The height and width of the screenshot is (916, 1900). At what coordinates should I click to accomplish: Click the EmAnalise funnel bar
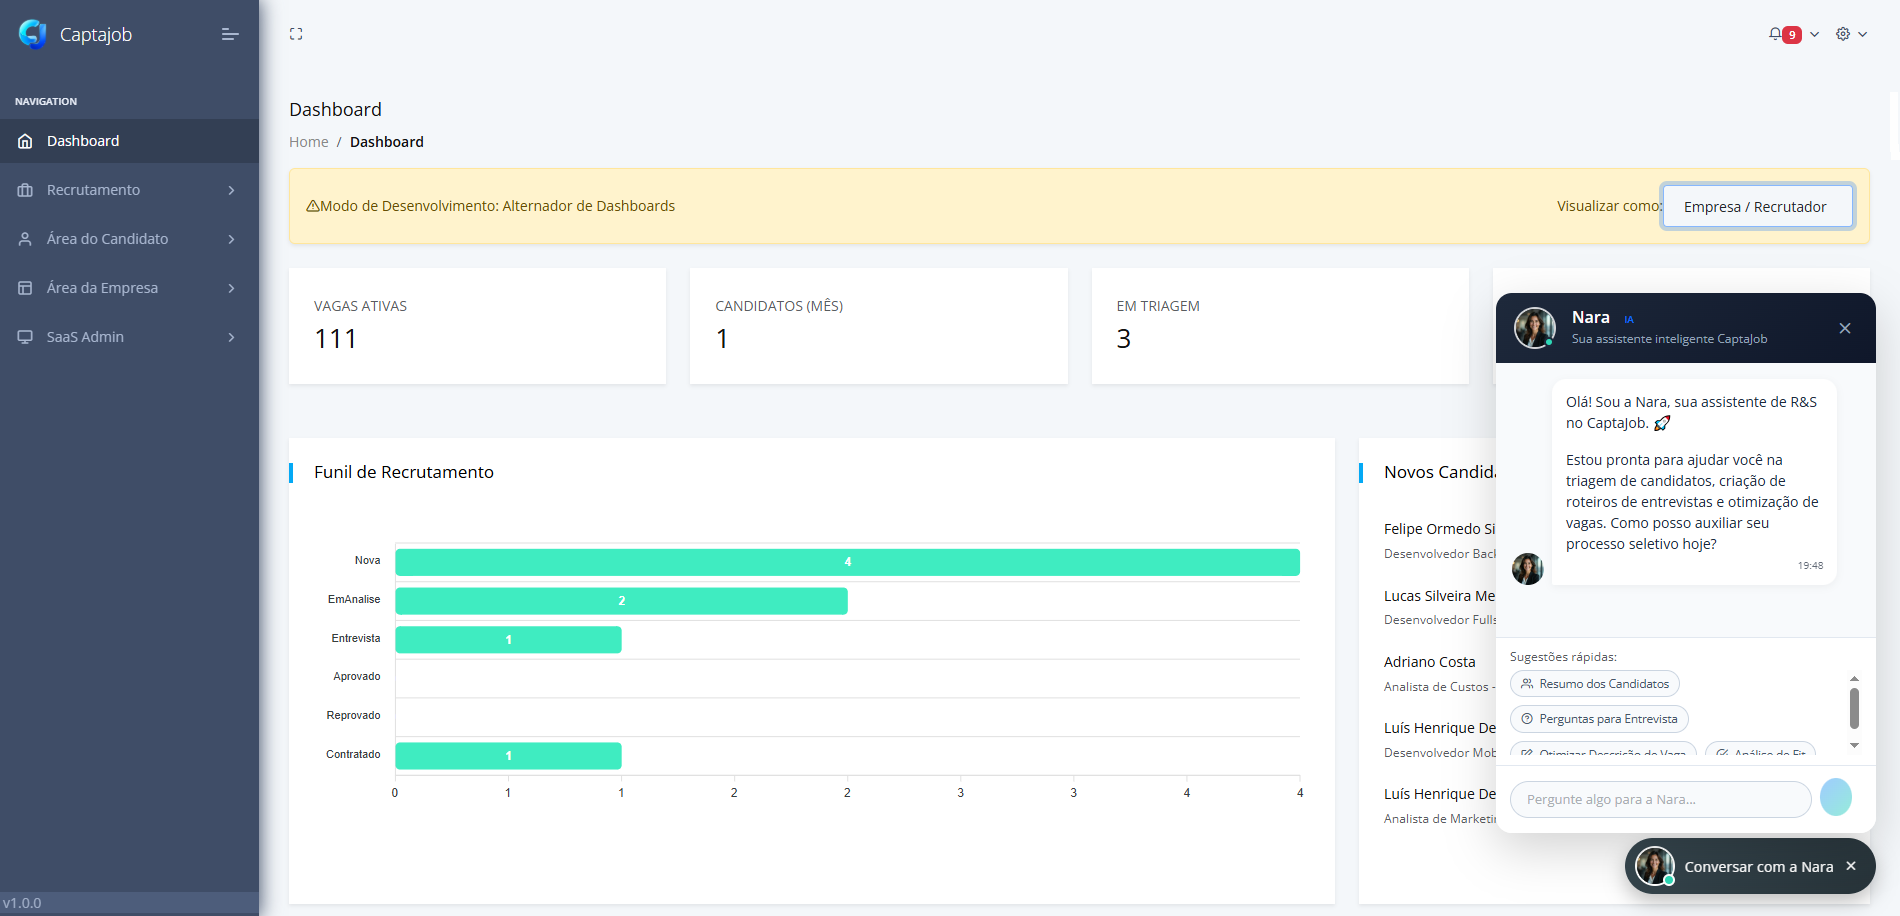click(x=621, y=601)
